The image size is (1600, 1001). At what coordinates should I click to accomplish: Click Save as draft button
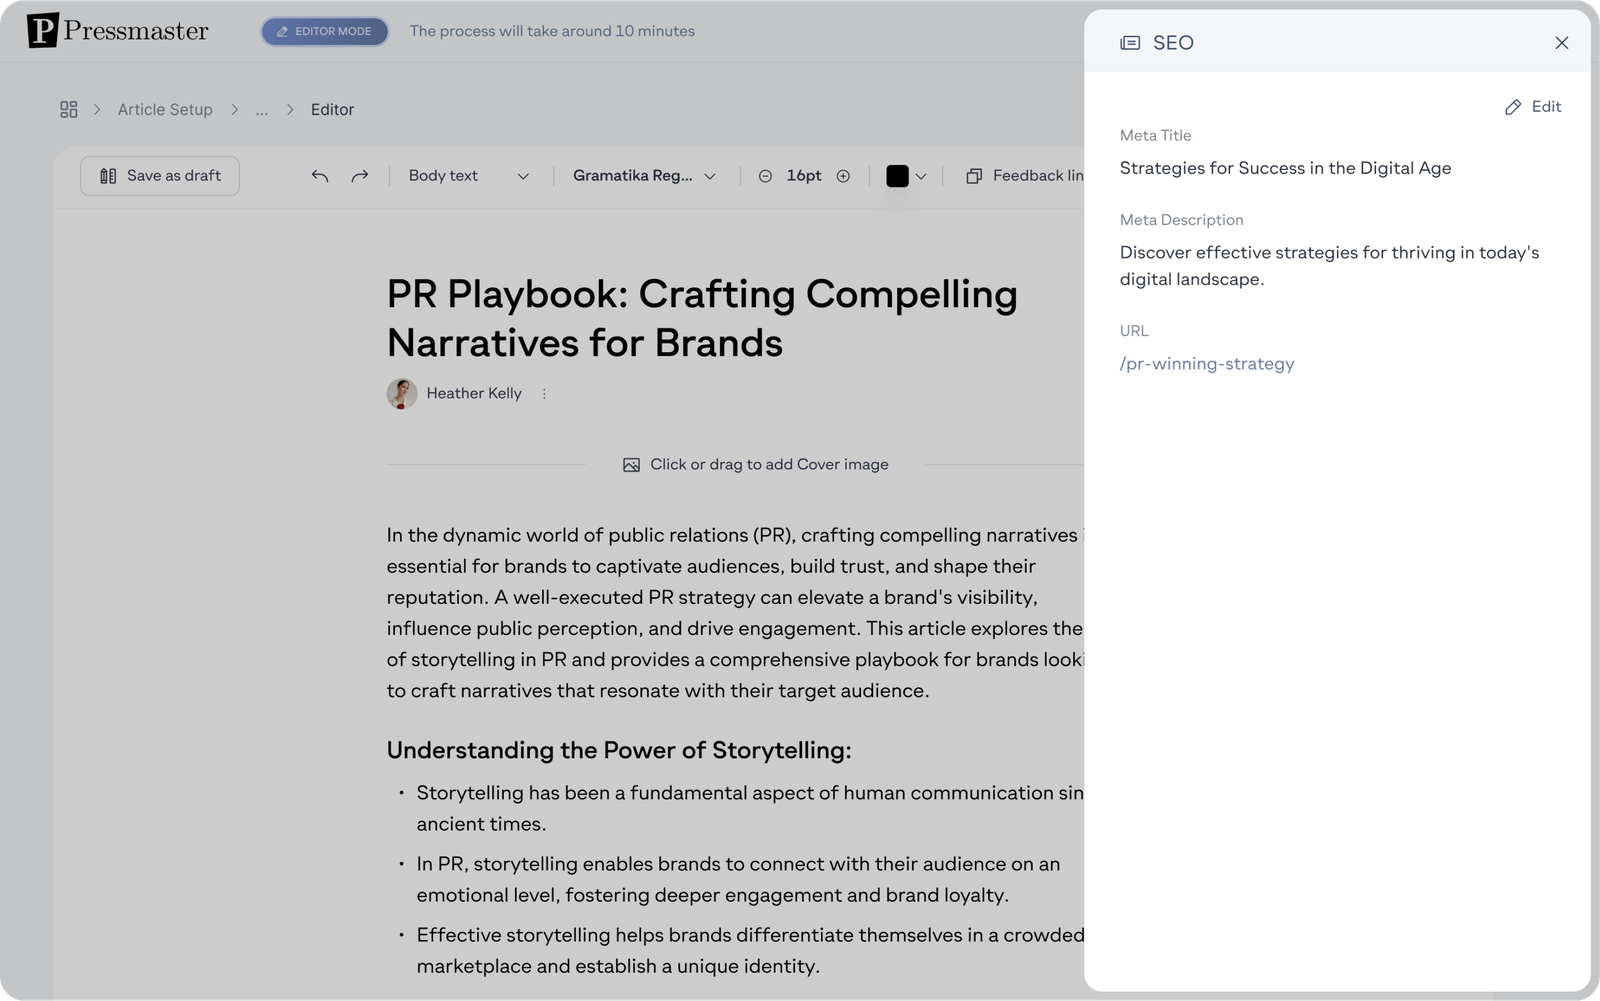click(160, 176)
